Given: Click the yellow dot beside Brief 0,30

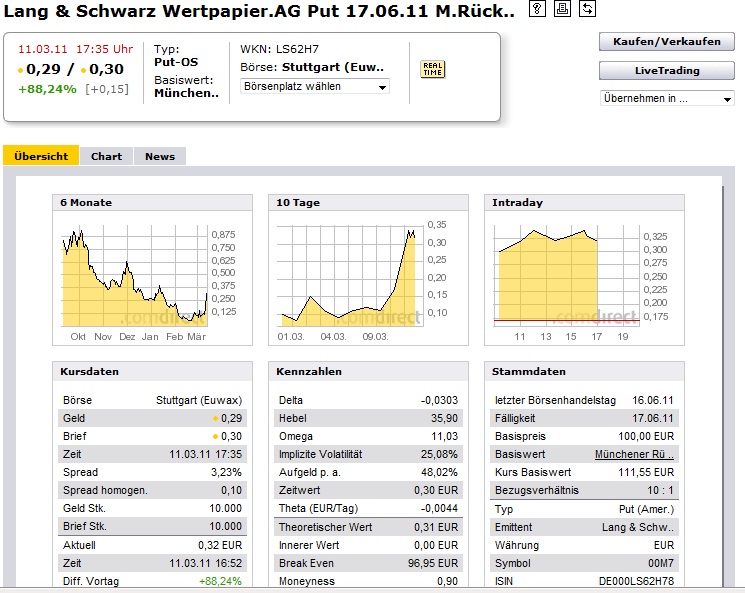Looking at the screenshot, I should click(214, 437).
